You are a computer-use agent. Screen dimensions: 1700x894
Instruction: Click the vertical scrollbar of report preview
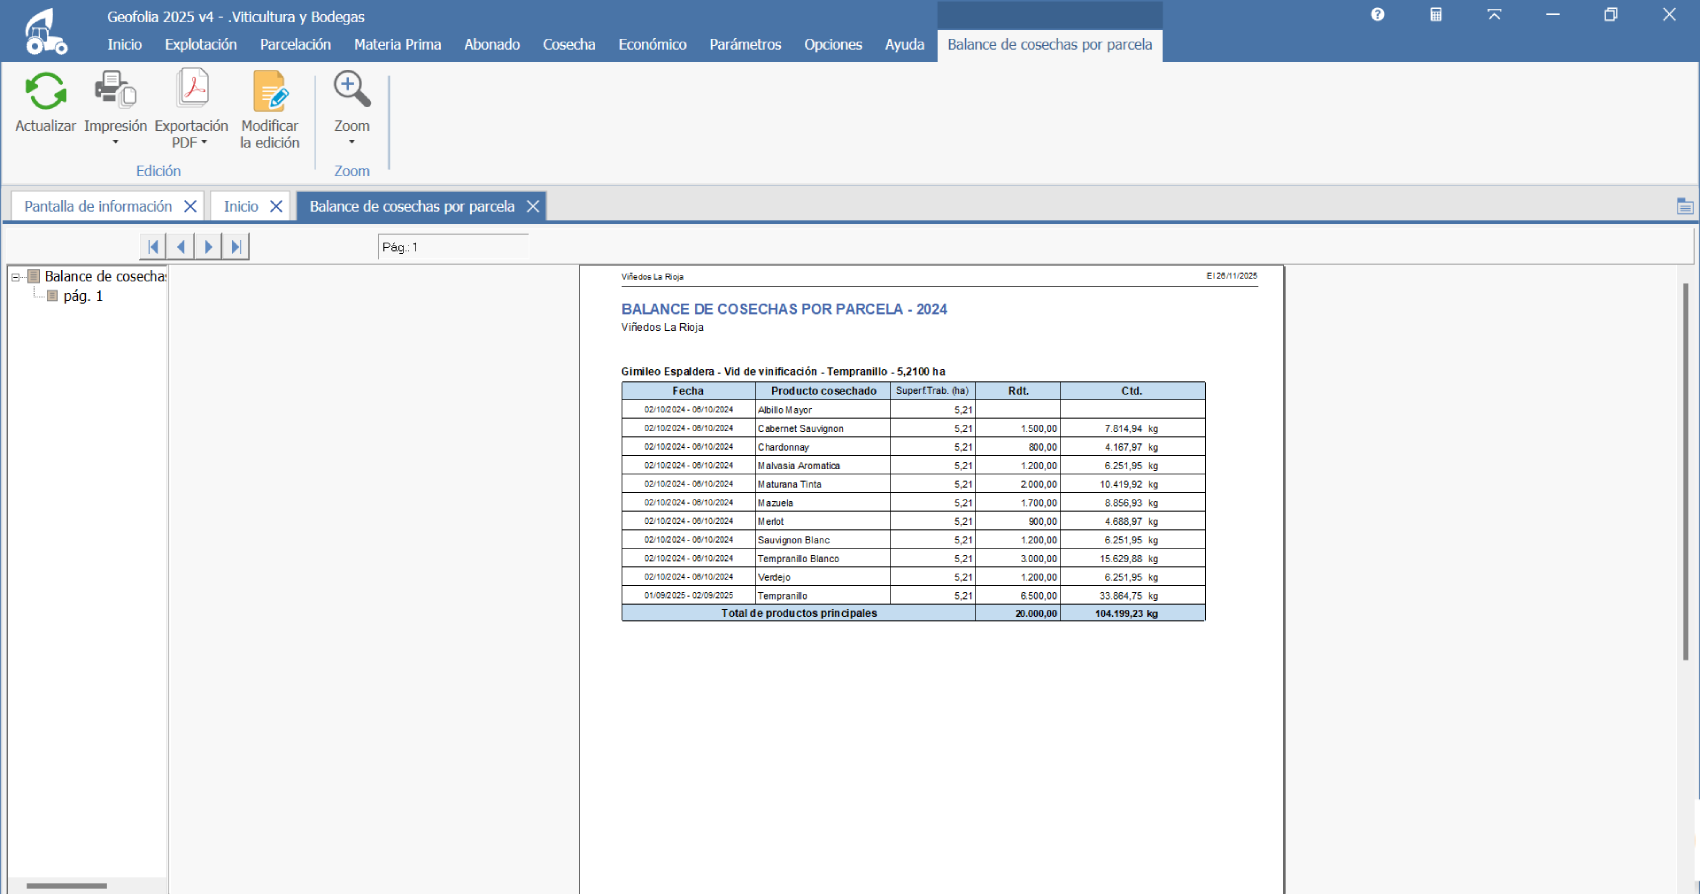(x=1685, y=470)
